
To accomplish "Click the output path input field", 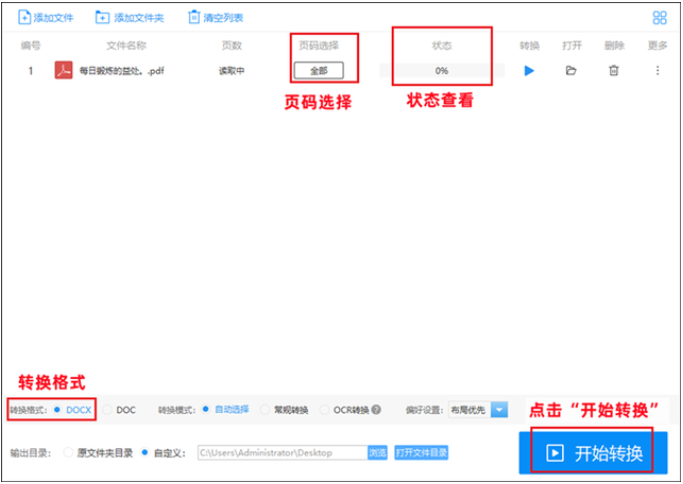I will [283, 453].
